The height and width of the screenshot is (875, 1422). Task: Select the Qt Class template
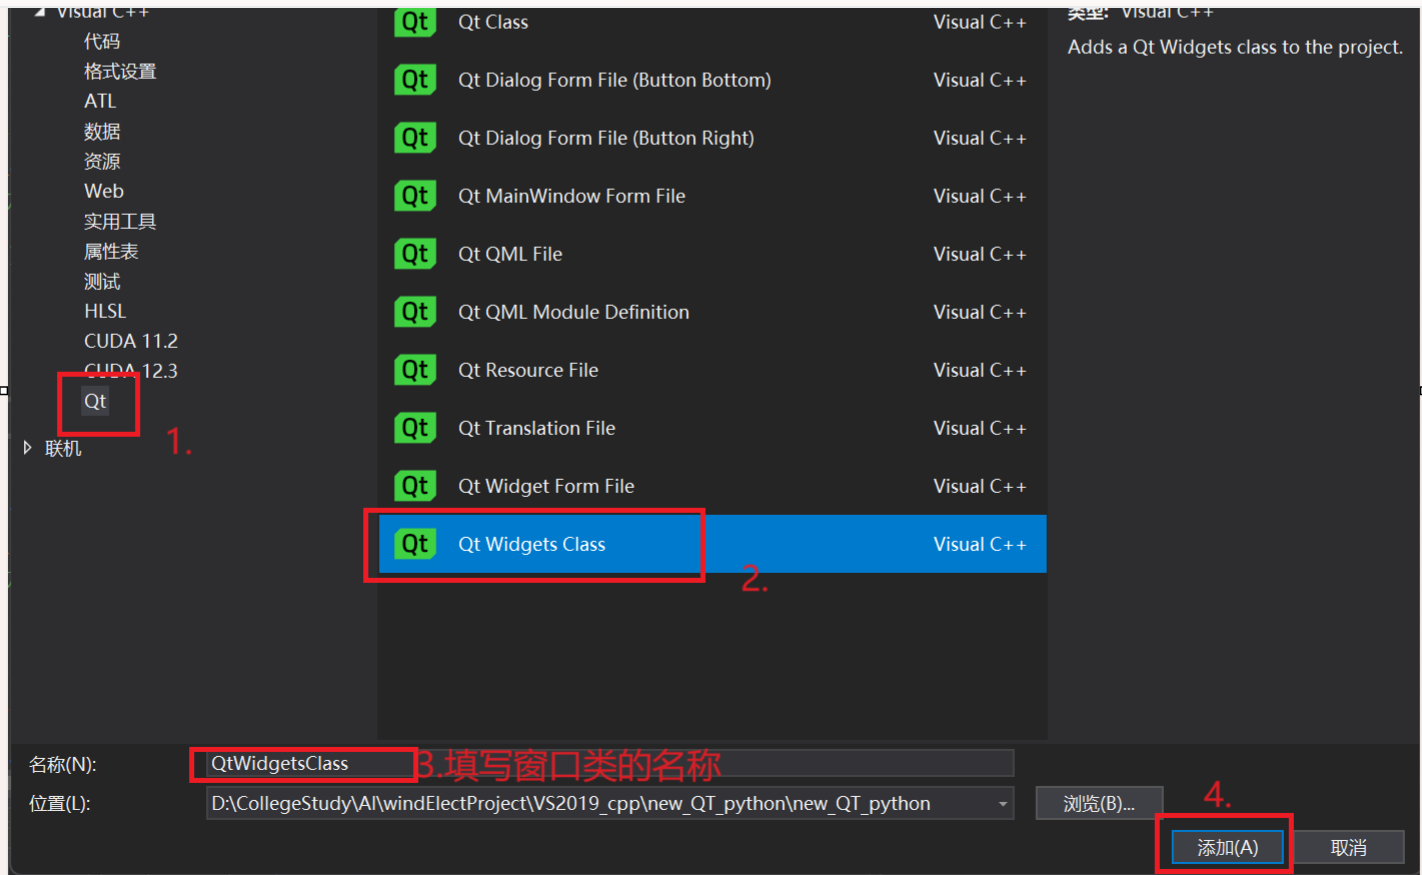(x=712, y=22)
